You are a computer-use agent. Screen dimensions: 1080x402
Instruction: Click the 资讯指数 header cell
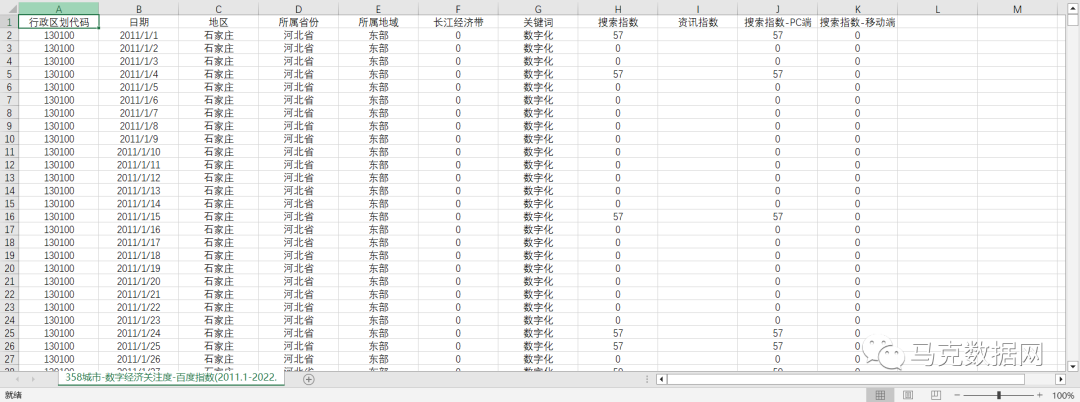point(698,22)
